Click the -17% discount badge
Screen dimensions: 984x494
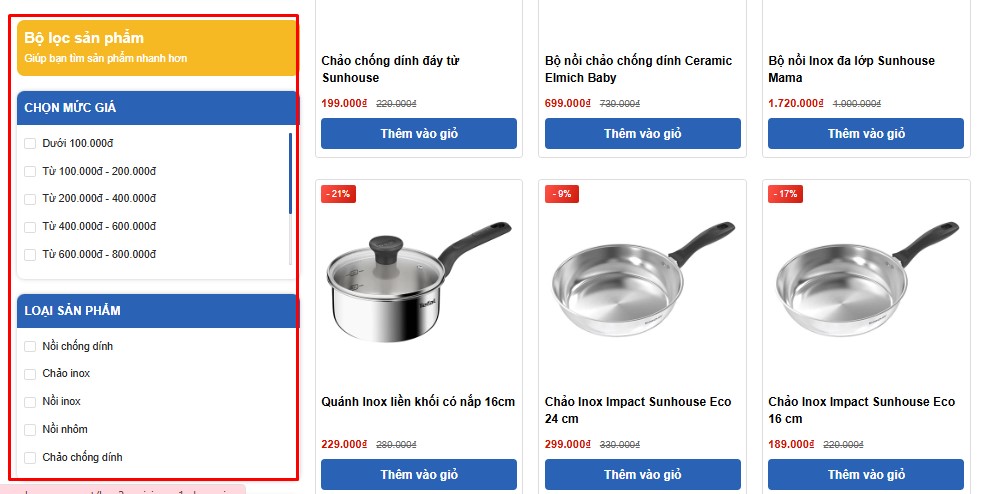tap(785, 194)
